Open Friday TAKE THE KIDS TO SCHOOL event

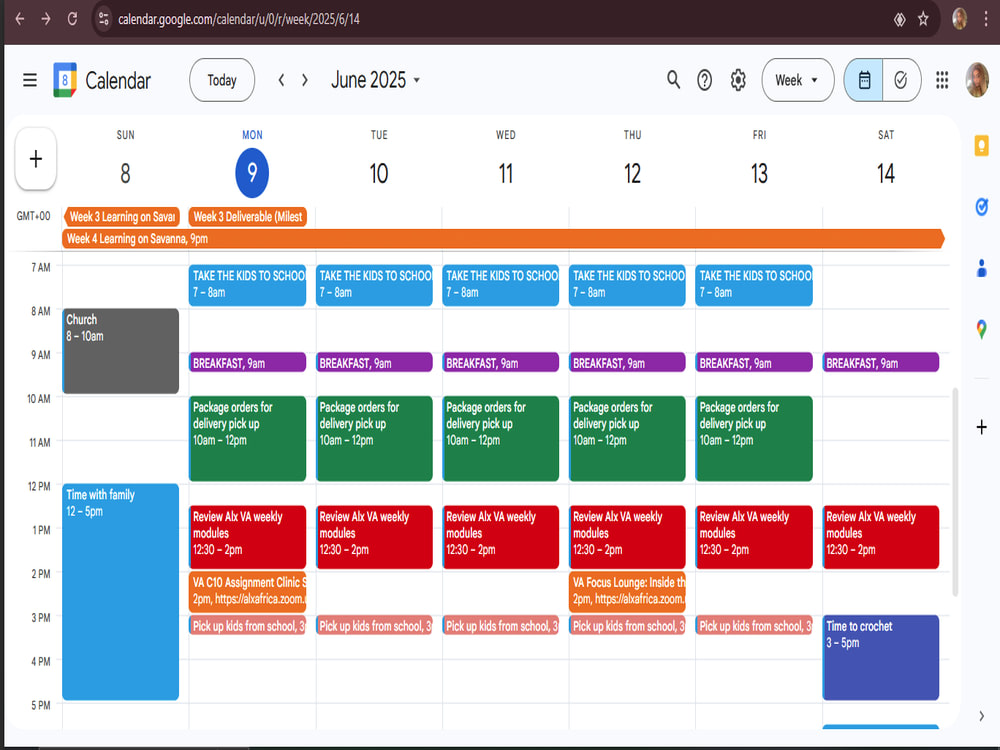coord(754,285)
